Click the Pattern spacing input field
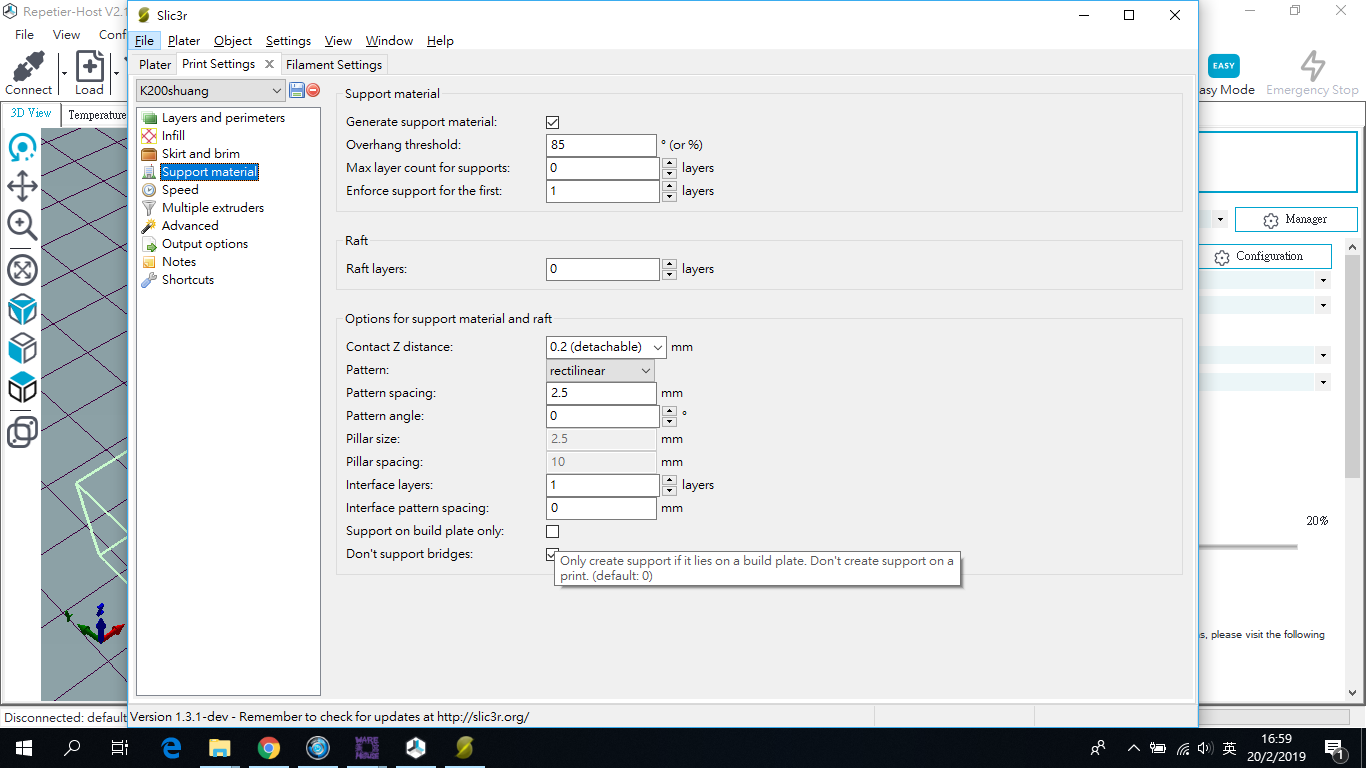This screenshot has height=768, width=1366. 601,394
